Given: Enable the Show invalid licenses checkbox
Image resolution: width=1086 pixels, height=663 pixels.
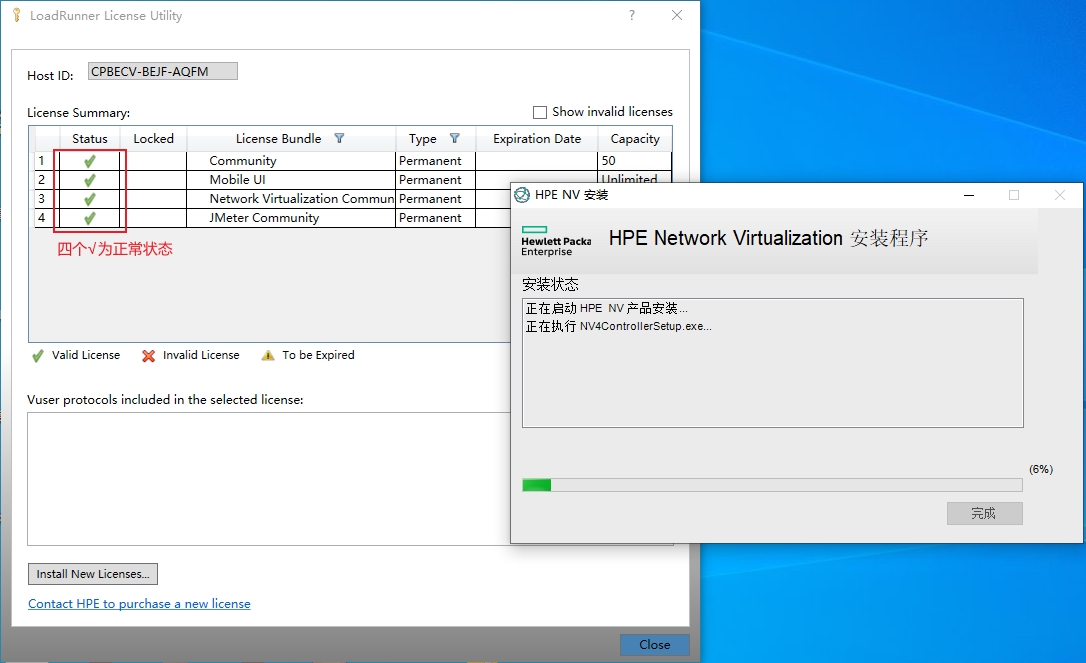Looking at the screenshot, I should [x=540, y=112].
